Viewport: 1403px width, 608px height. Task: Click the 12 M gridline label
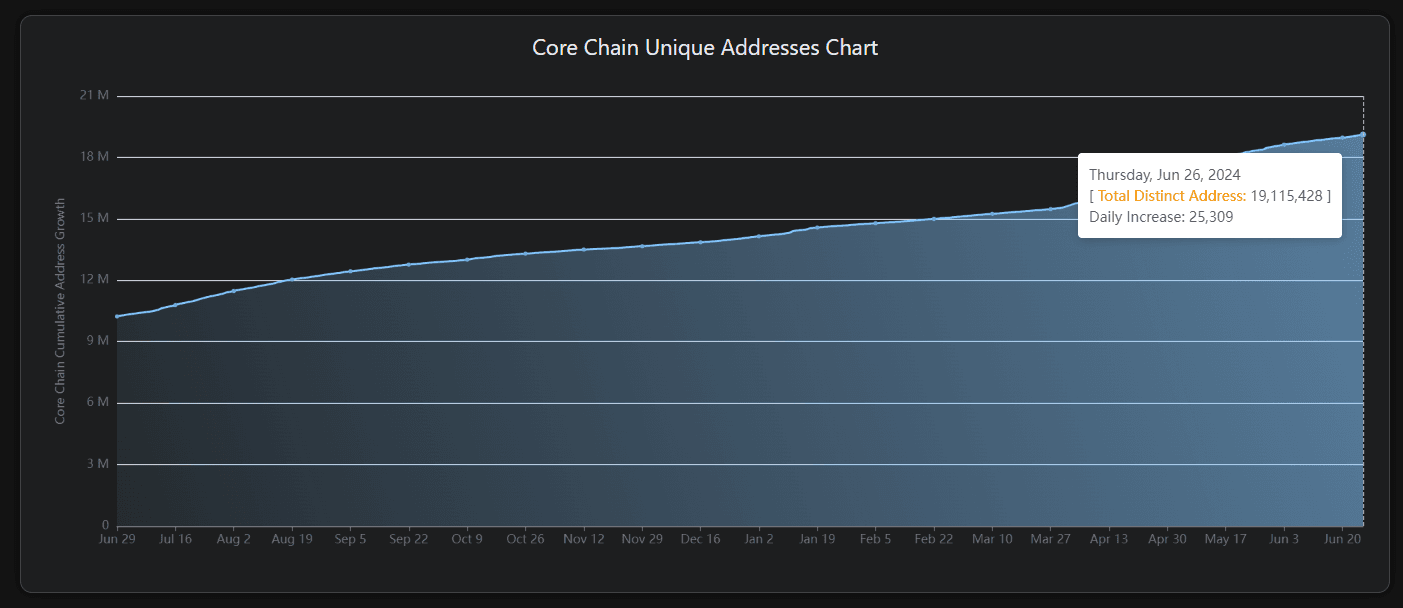pyautogui.click(x=94, y=278)
